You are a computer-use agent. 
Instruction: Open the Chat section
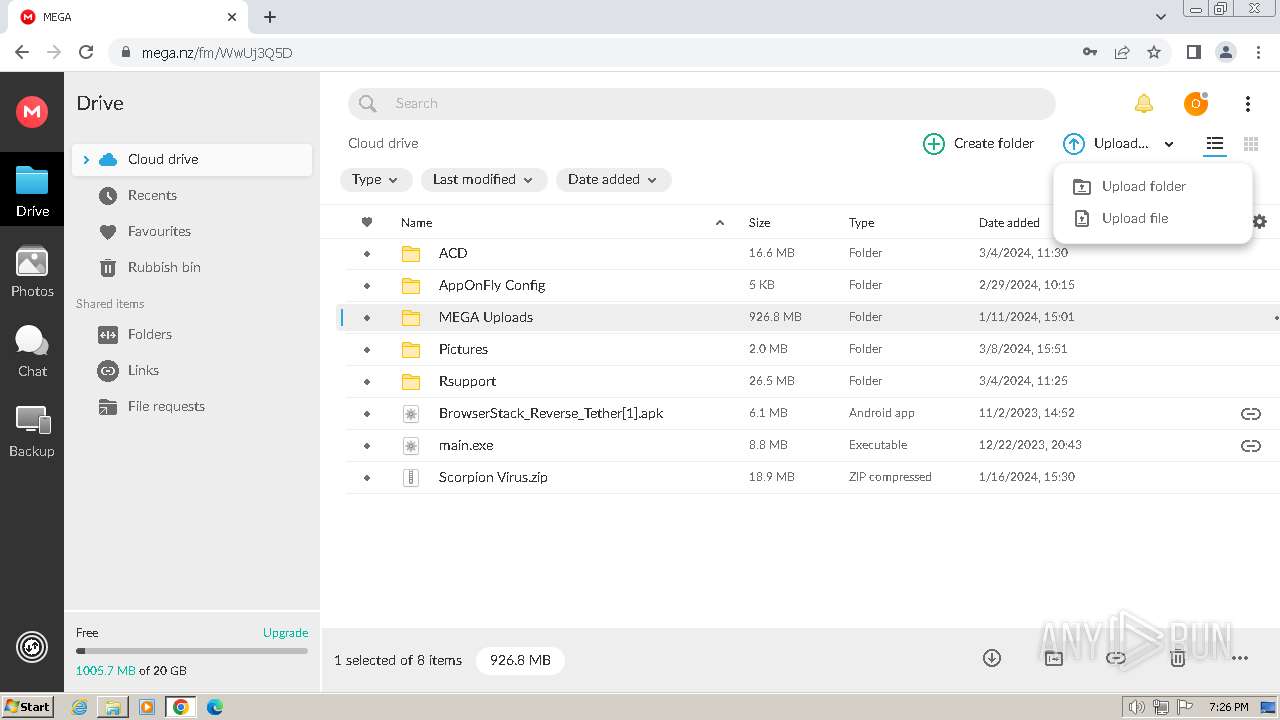(32, 352)
